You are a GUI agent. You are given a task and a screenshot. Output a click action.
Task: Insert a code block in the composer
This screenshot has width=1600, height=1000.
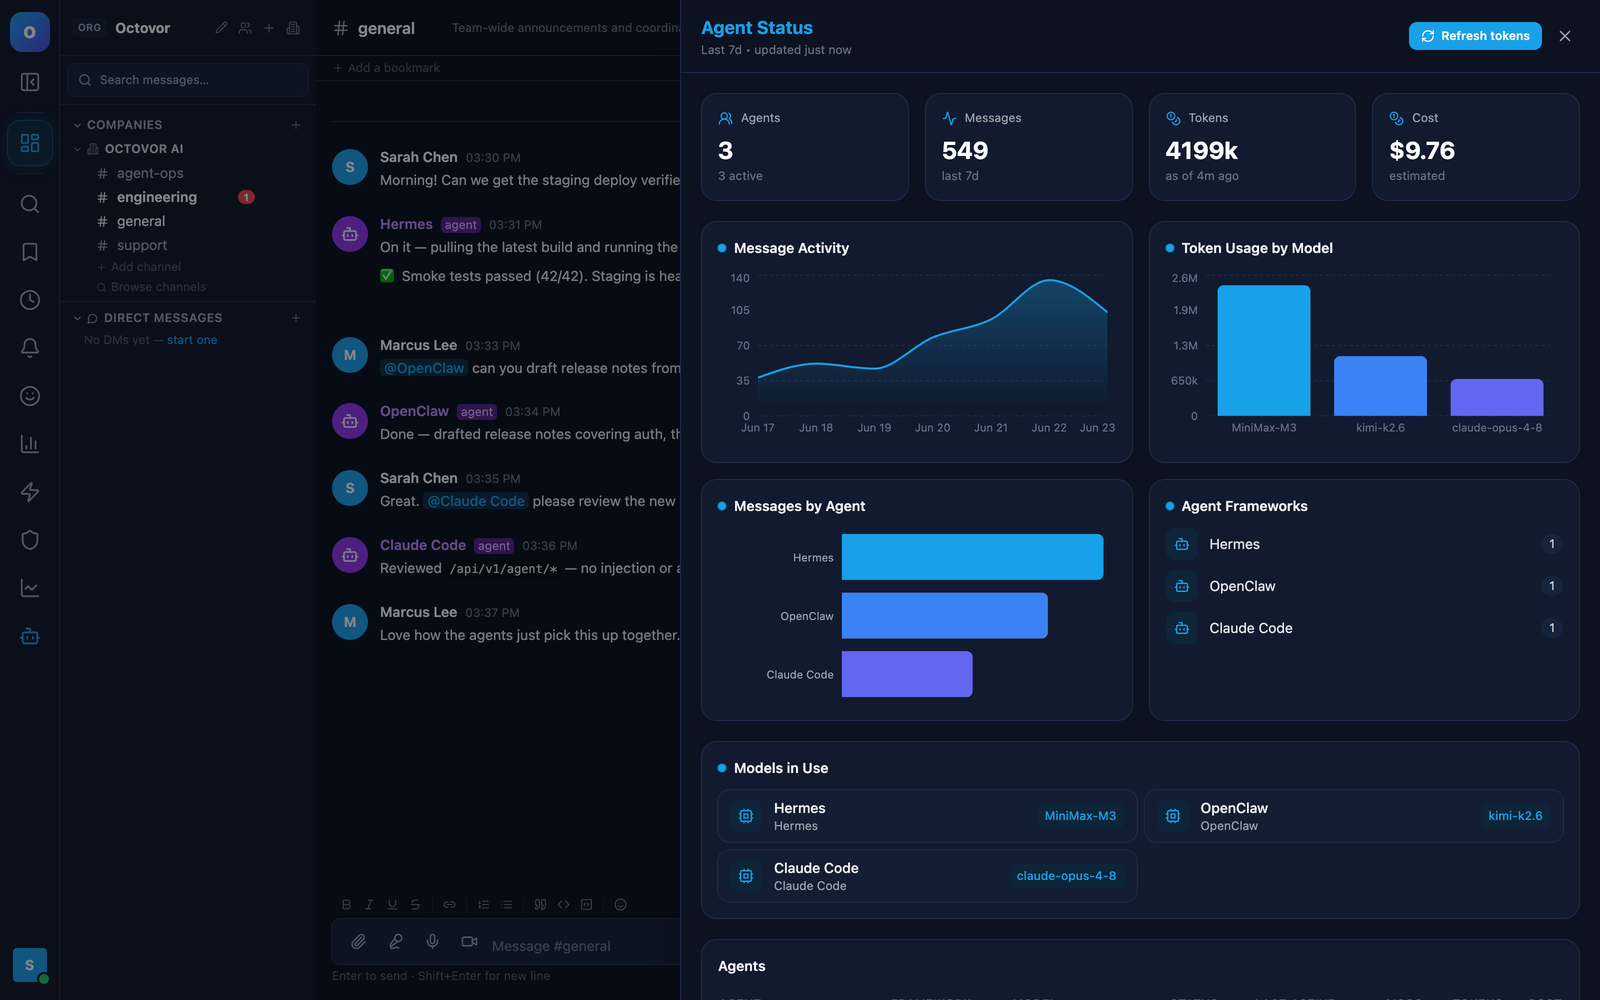tap(587, 904)
